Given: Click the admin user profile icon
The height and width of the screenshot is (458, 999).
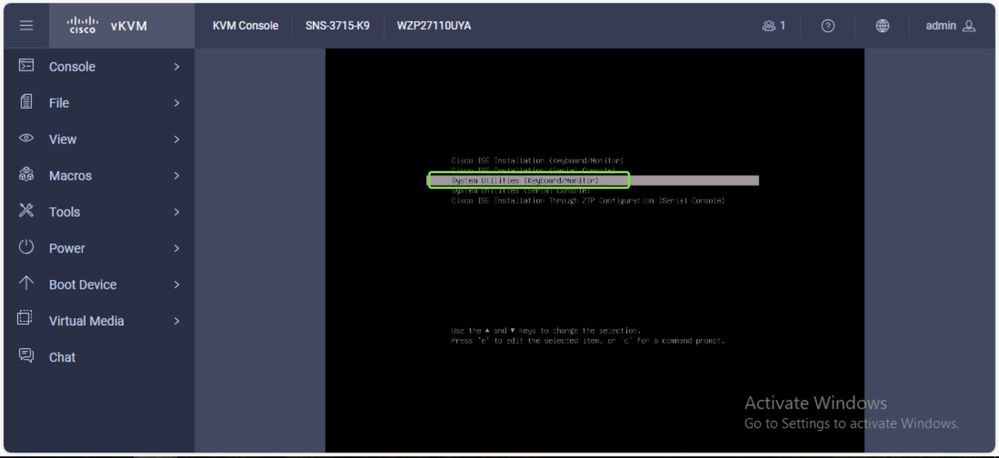Looking at the screenshot, I should point(969,26).
